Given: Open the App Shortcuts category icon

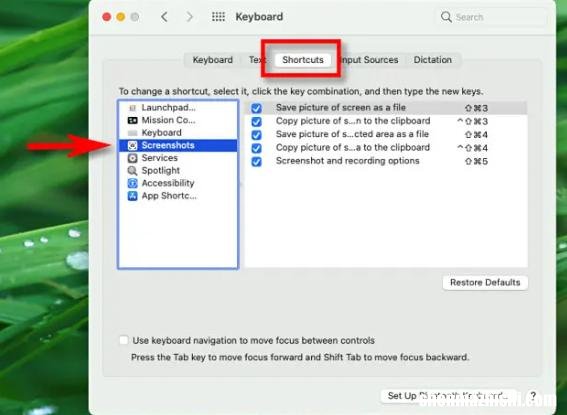Looking at the screenshot, I should [x=133, y=196].
